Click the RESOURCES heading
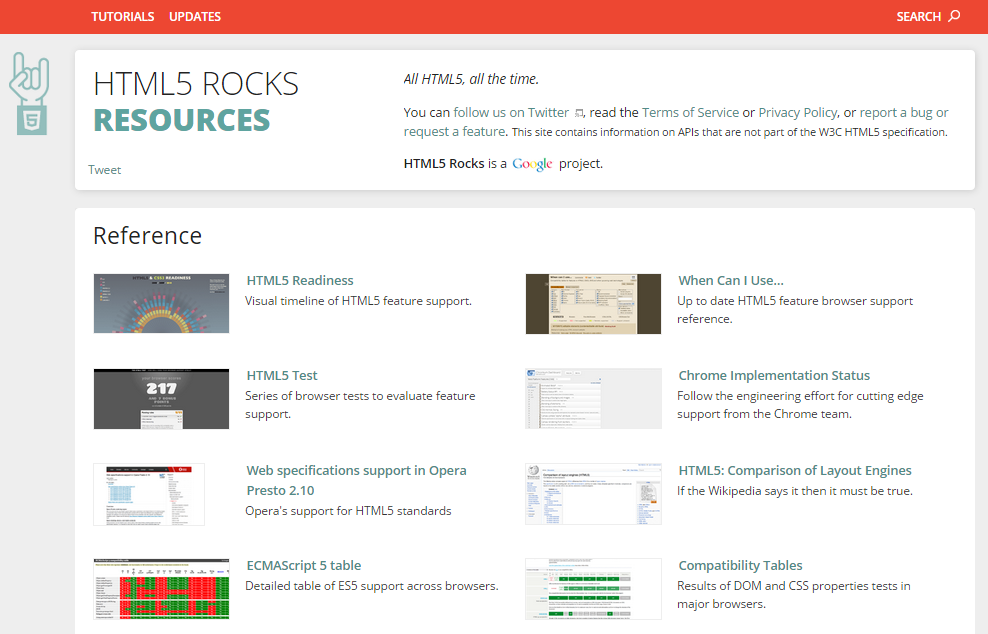 tap(181, 120)
